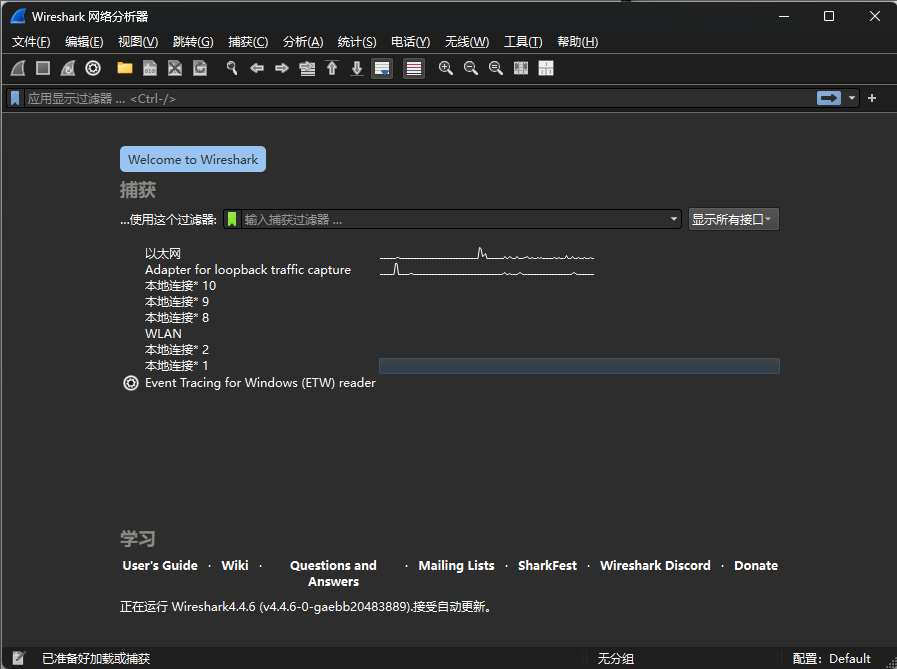The height and width of the screenshot is (669, 897).
Task: Open Mailing Lists link
Action: 457,565
